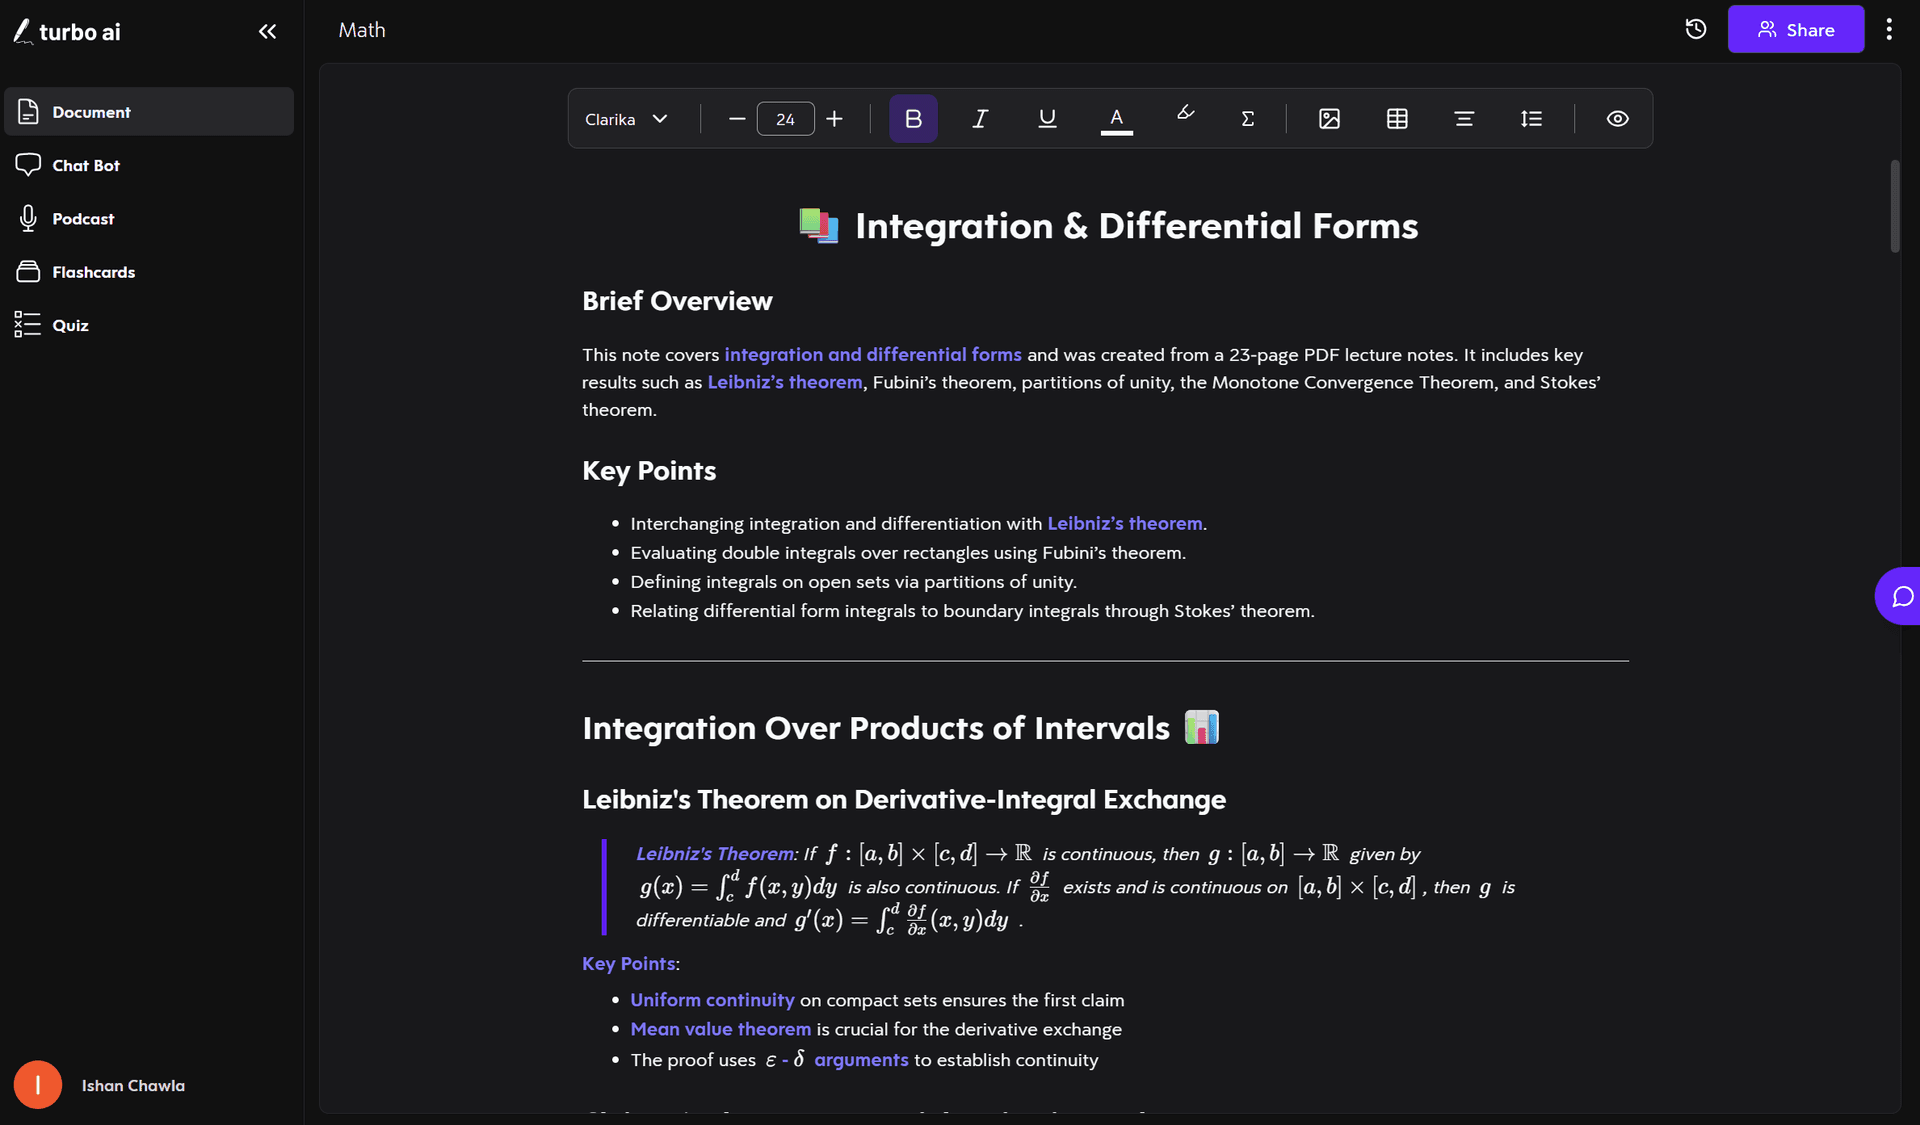The image size is (1920, 1125).
Task: Click Integration Over Products of Intervals heading
Action: [x=876, y=728]
